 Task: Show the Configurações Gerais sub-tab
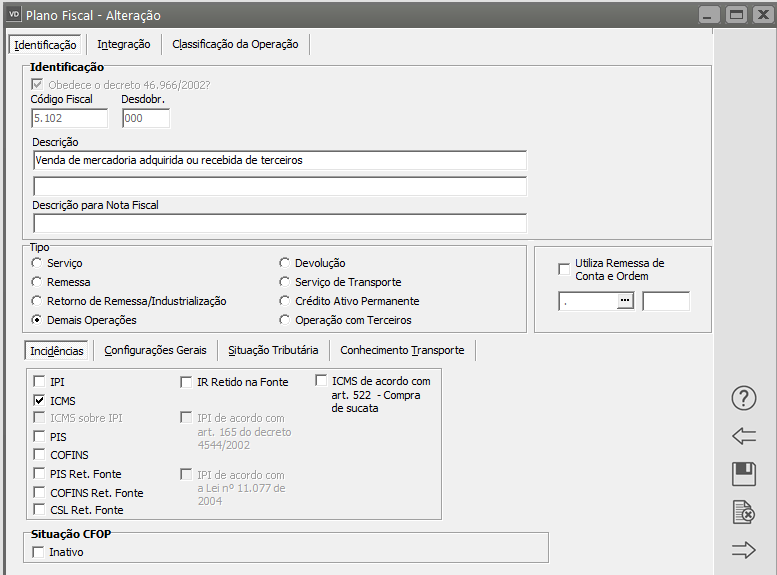[x=155, y=350]
